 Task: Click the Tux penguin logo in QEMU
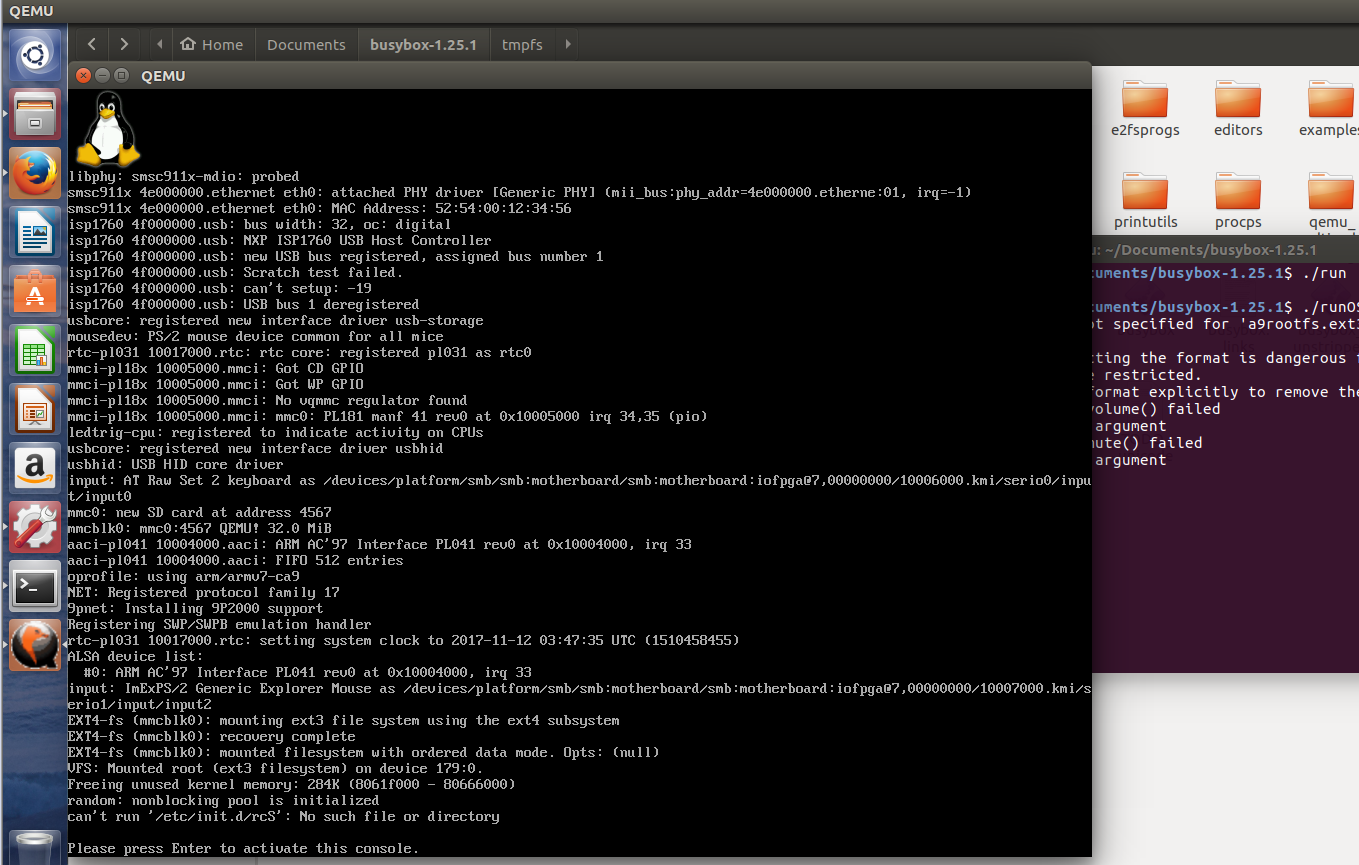point(108,129)
